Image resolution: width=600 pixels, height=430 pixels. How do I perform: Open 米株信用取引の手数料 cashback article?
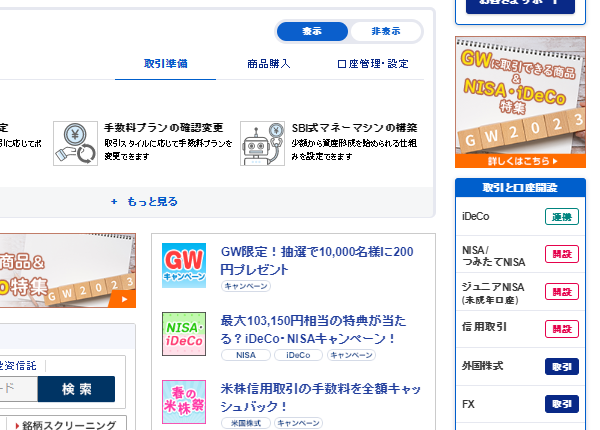321,397
